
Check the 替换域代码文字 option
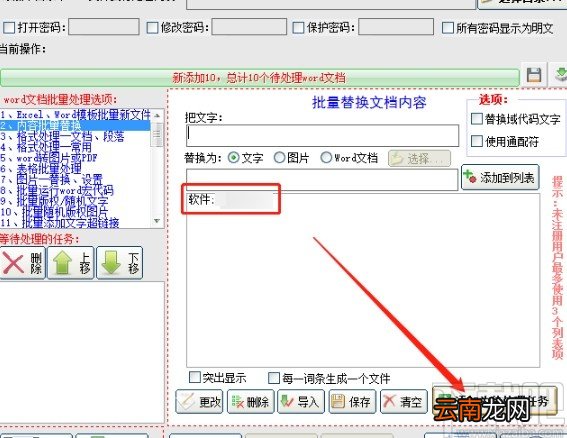click(477, 119)
